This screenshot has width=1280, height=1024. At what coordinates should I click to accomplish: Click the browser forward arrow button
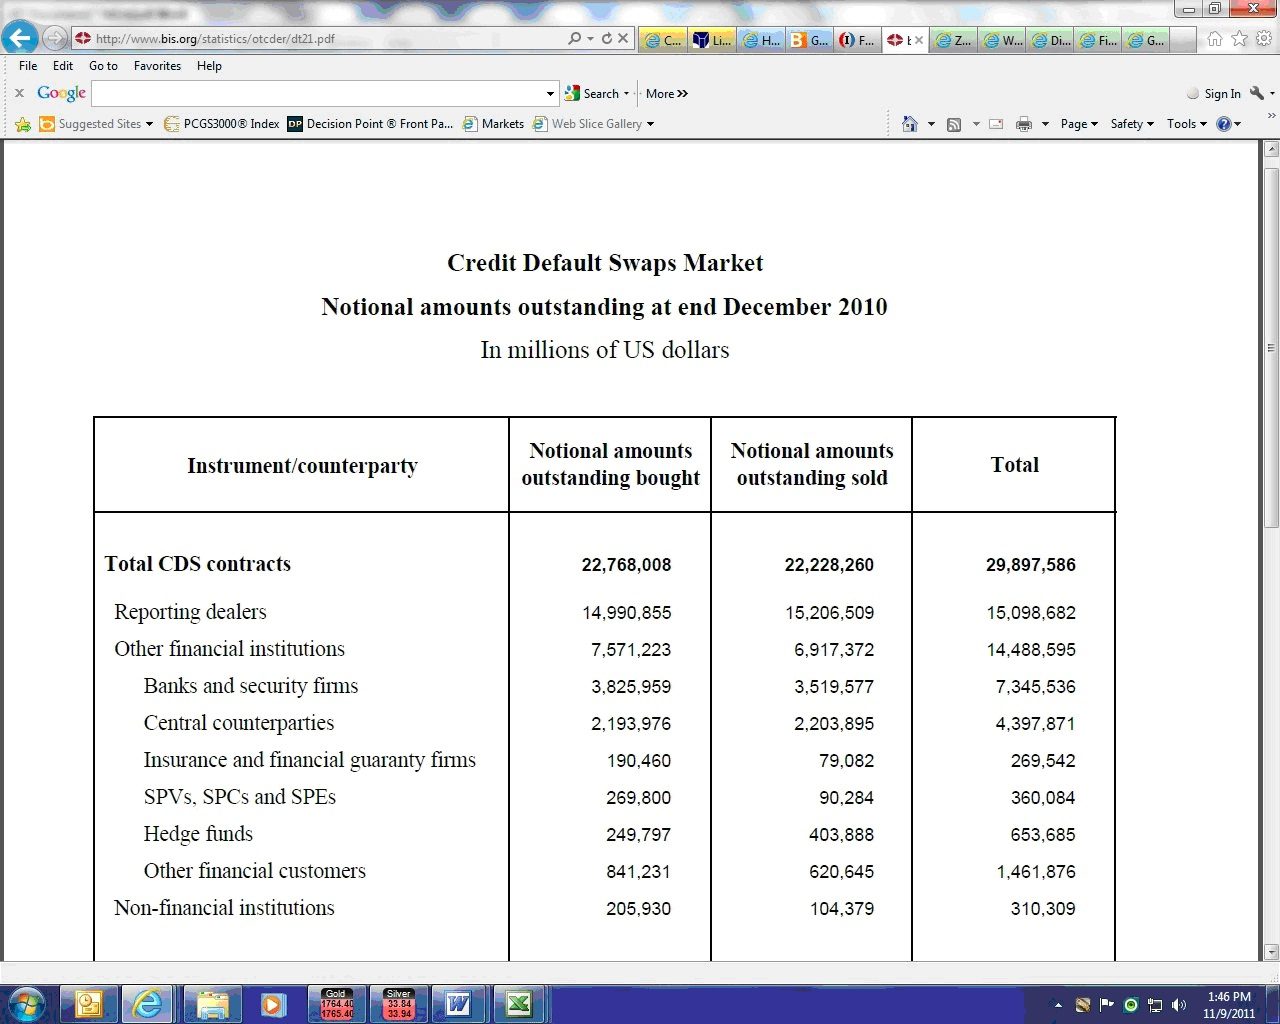pyautogui.click(x=55, y=39)
